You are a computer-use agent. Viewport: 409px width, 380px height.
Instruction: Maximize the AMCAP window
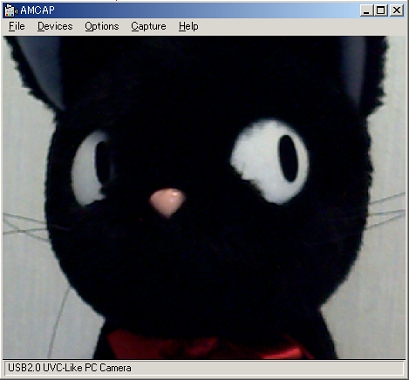pos(381,10)
